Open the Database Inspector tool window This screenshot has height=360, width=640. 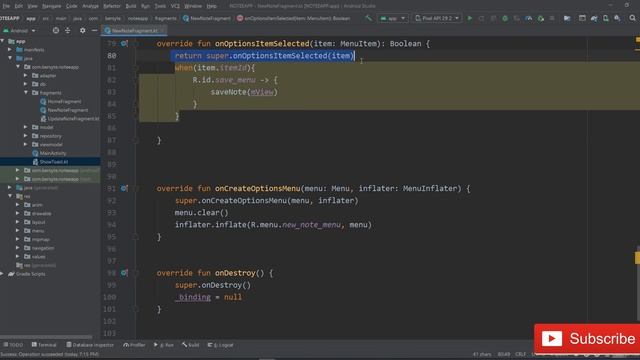(90, 345)
